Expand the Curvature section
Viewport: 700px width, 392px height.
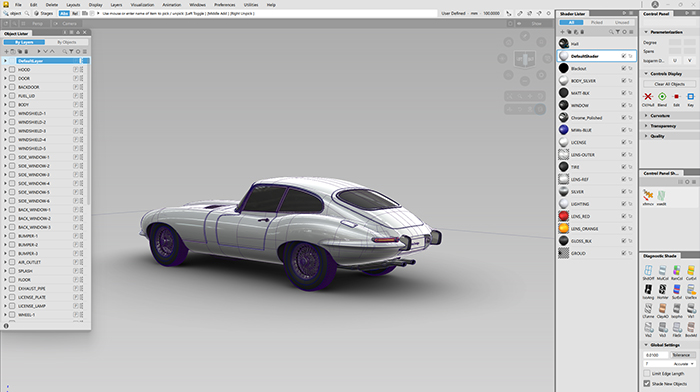(x=646, y=116)
